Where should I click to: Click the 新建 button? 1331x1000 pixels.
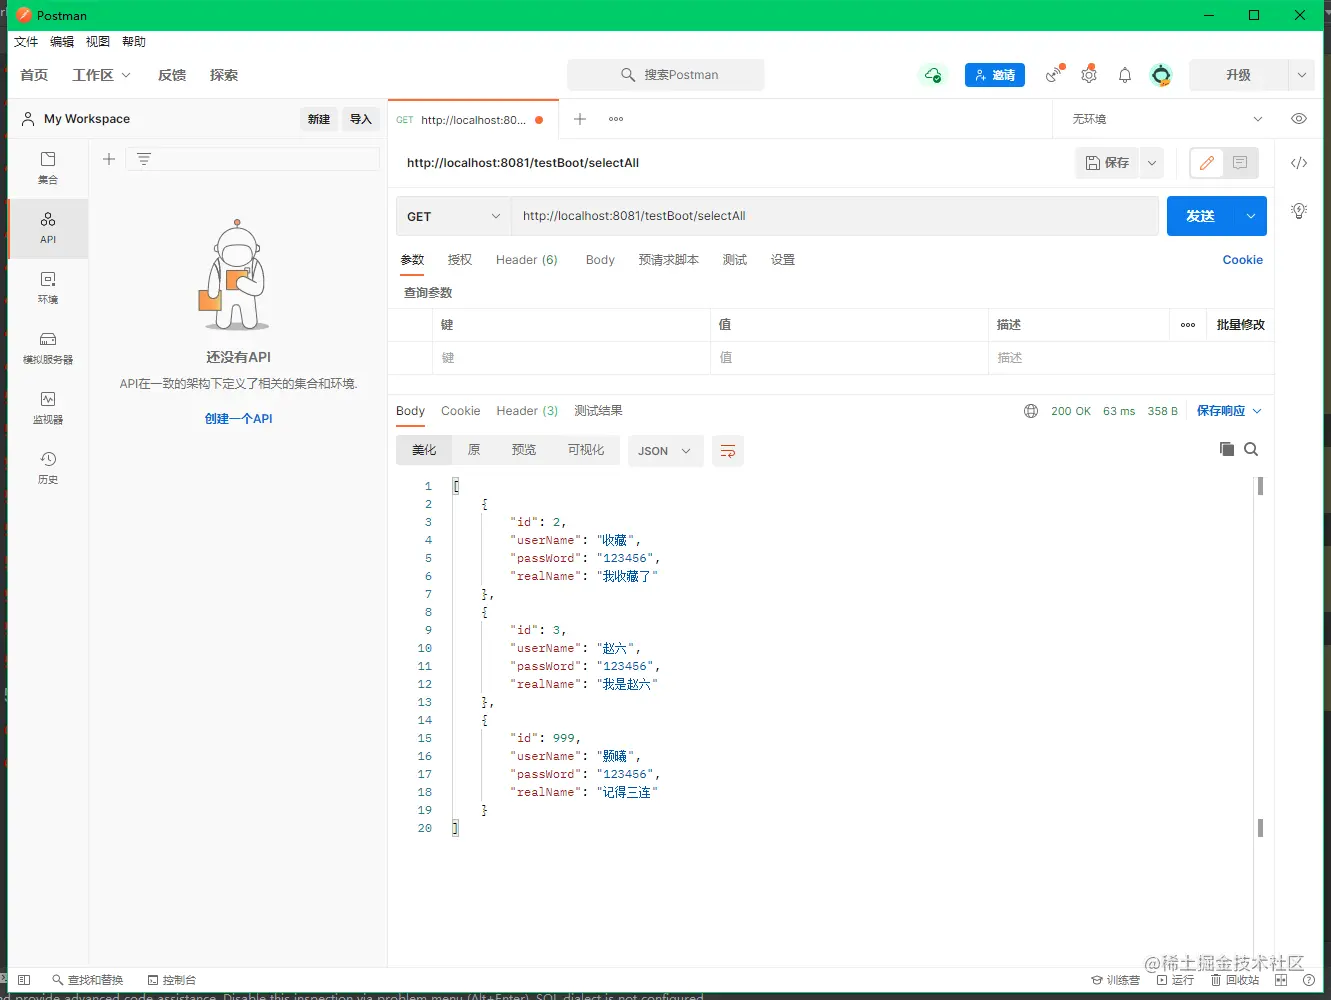pyautogui.click(x=319, y=119)
